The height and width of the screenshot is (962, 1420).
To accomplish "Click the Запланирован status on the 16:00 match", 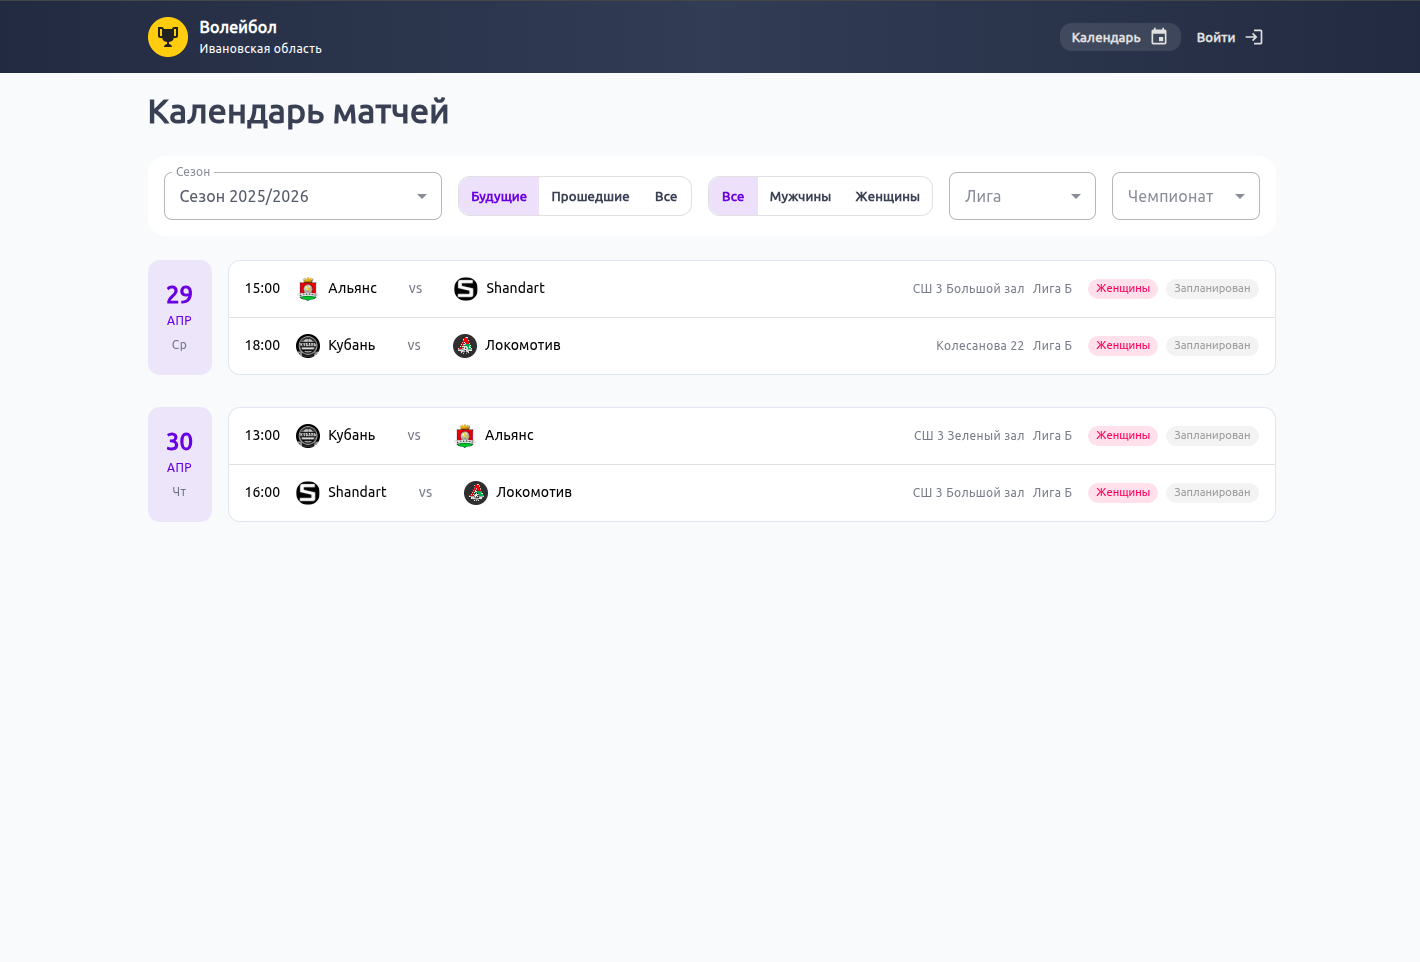I will (x=1212, y=492).
